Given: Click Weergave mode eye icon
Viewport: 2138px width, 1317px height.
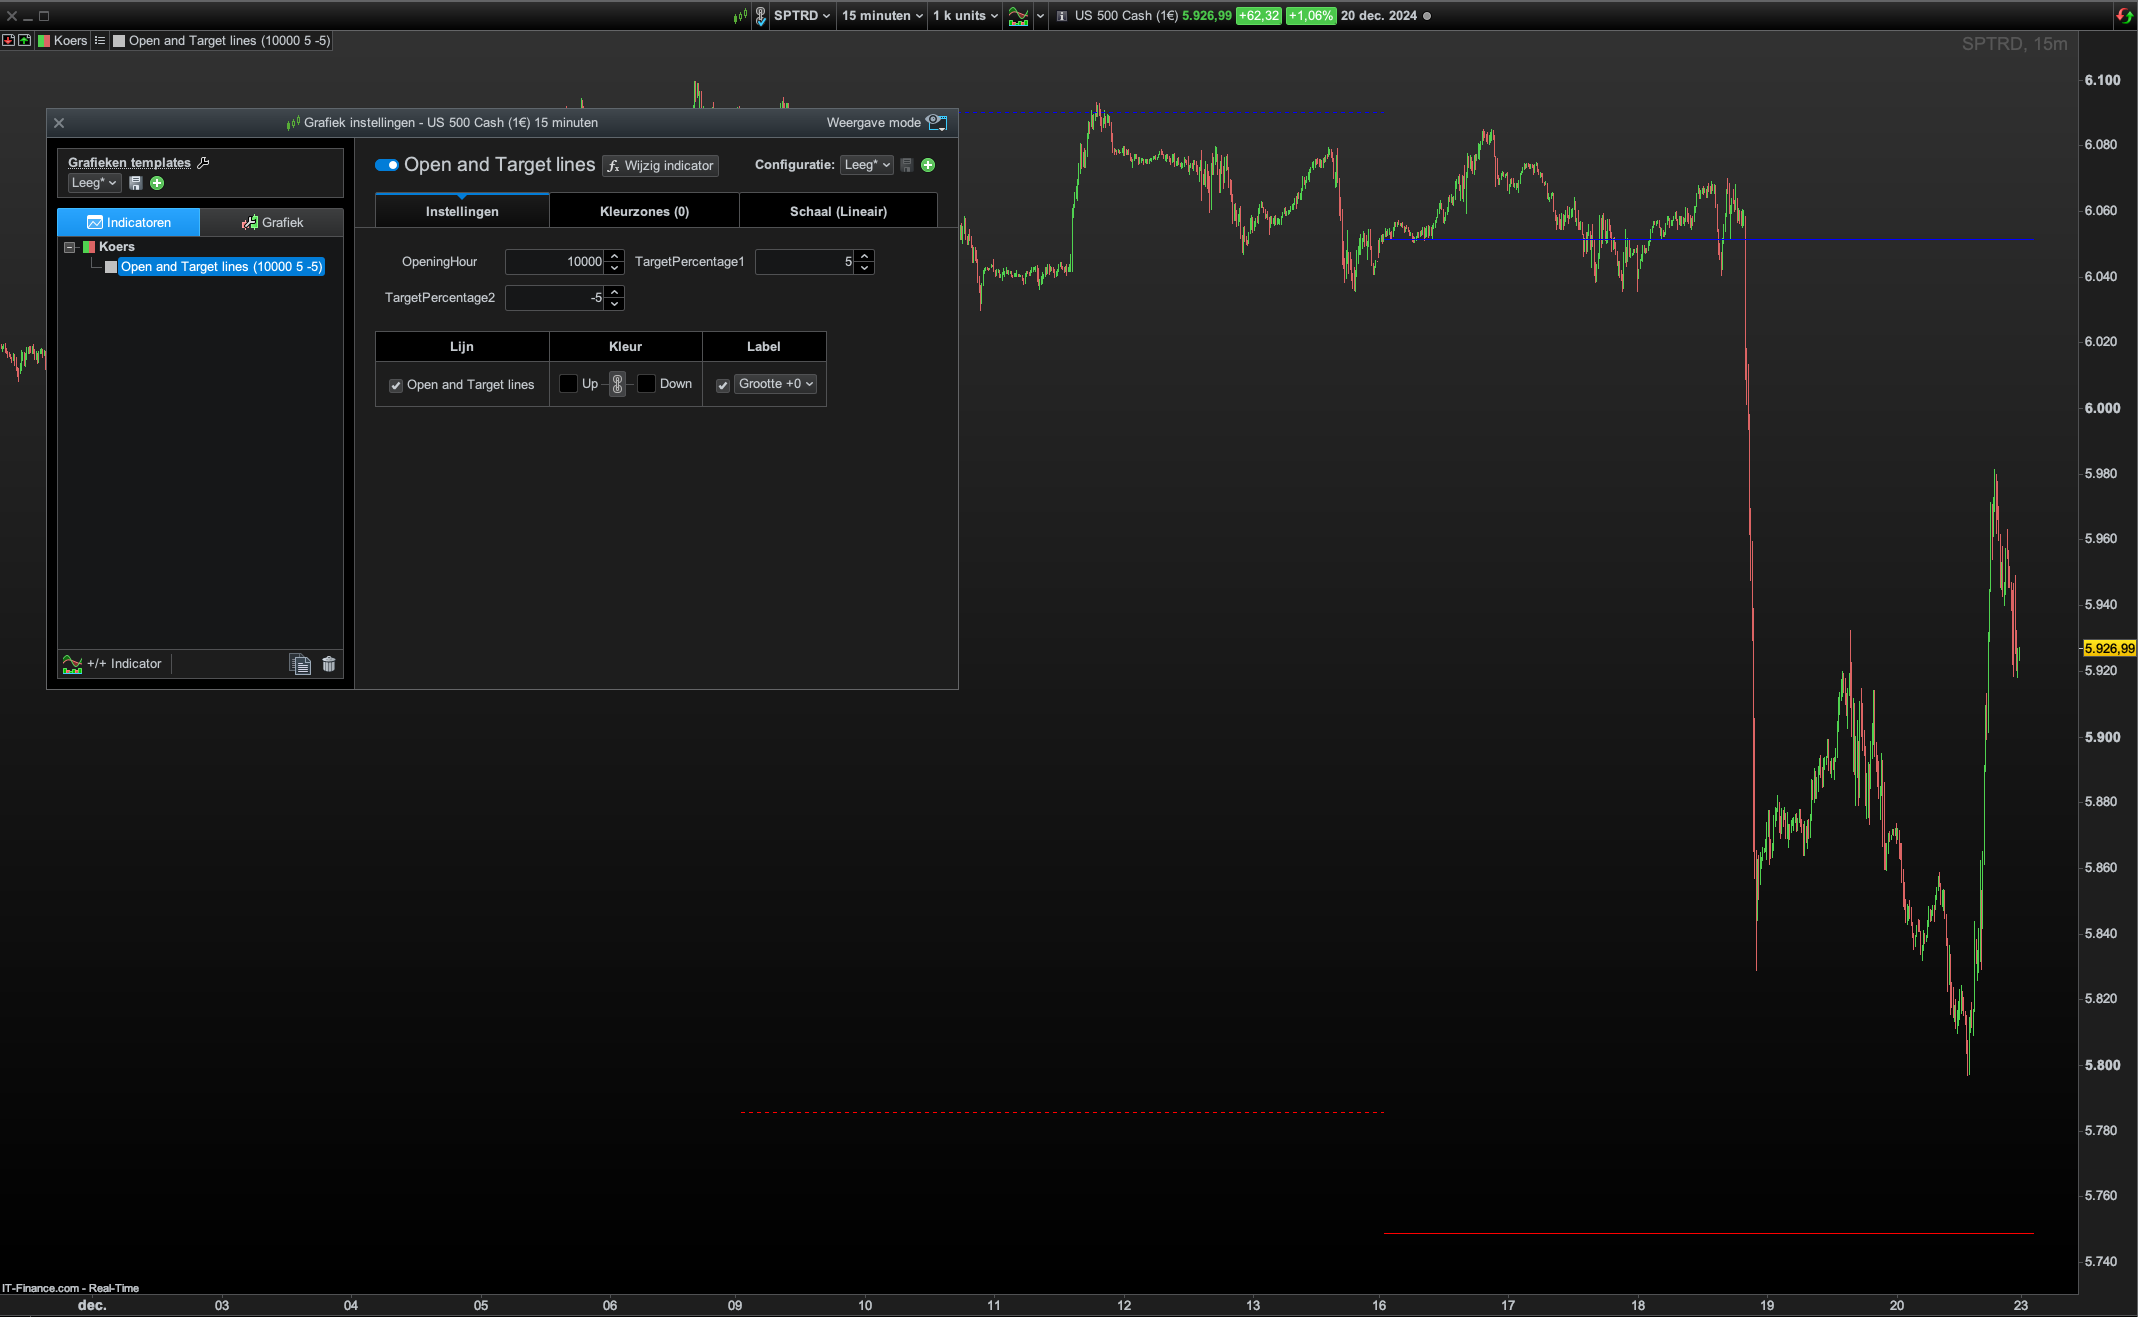Looking at the screenshot, I should point(936,122).
